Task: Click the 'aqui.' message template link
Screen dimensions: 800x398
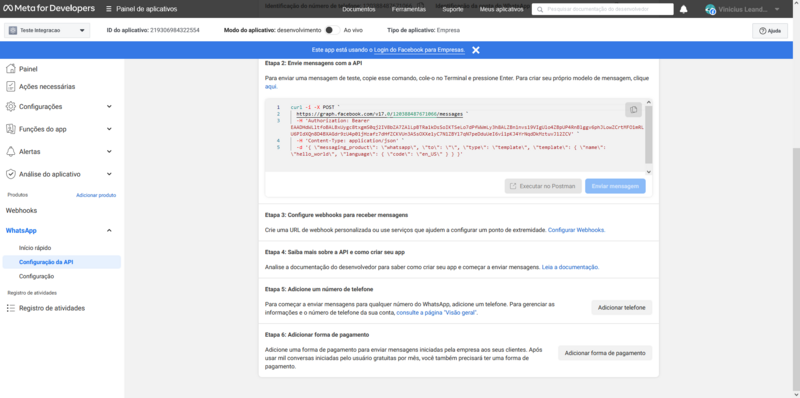Action: coord(271,87)
